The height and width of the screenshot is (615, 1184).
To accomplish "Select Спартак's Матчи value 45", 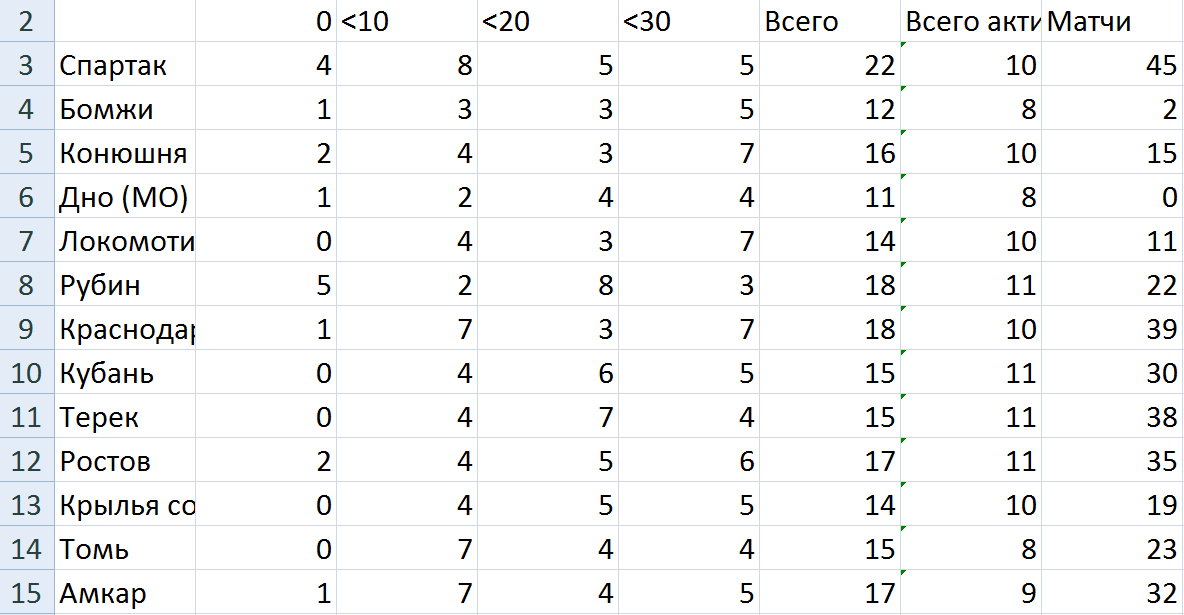I will pos(1112,66).
